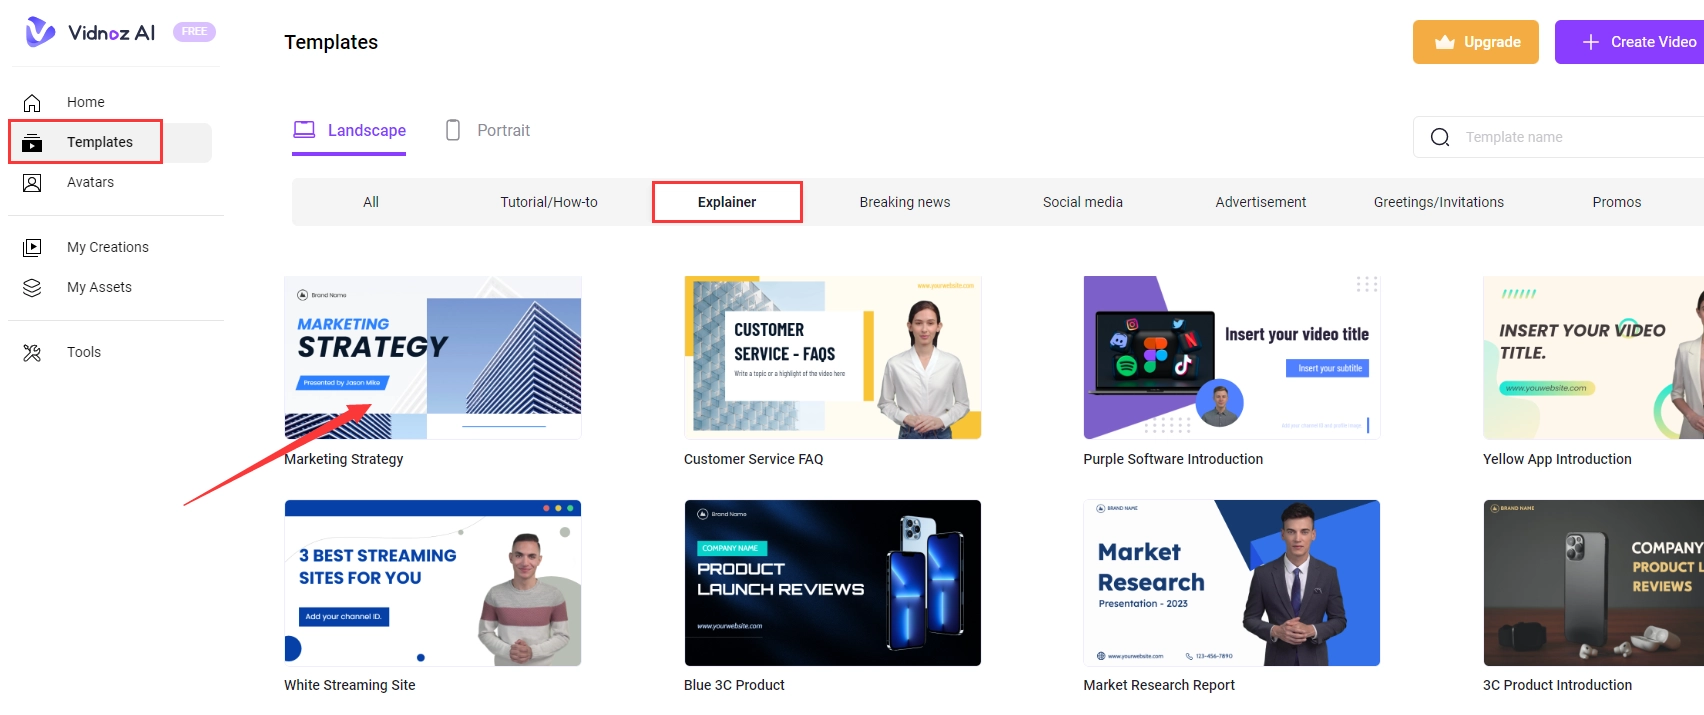Click the Templates sidebar icon
Image resolution: width=1704 pixels, height=715 pixels.
coord(32,143)
